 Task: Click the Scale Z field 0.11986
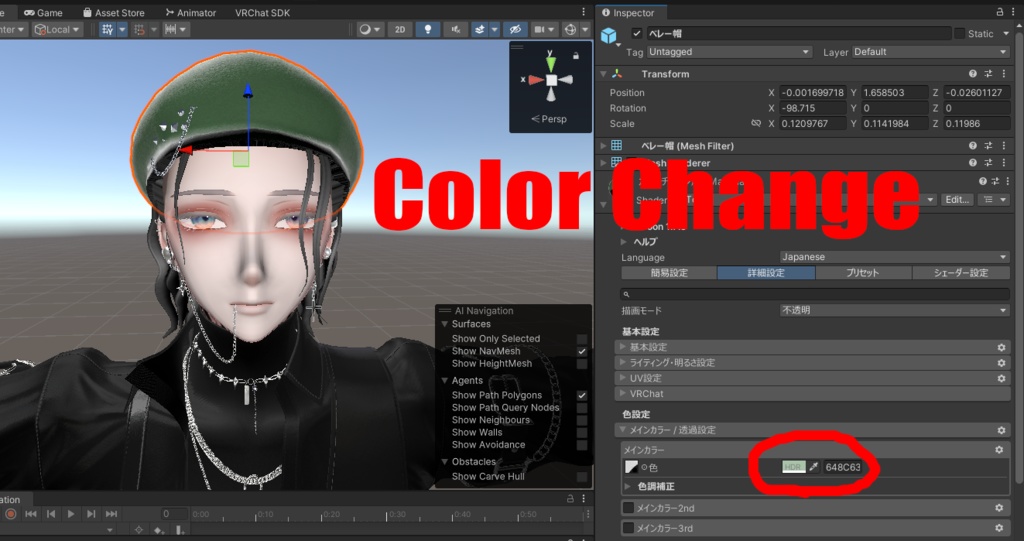point(976,123)
